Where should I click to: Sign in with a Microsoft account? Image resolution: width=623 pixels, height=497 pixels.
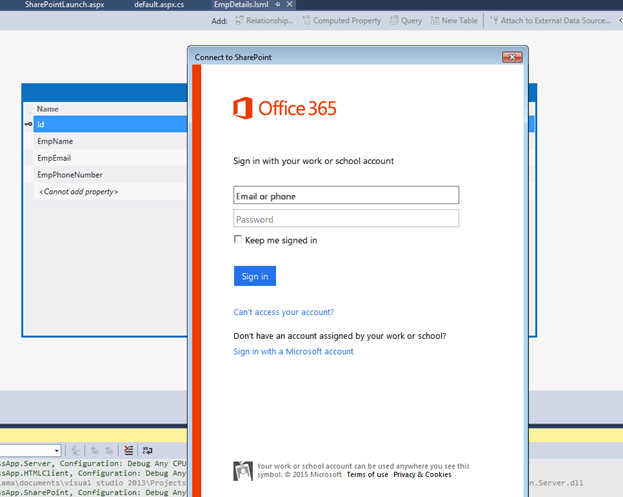pyautogui.click(x=293, y=352)
